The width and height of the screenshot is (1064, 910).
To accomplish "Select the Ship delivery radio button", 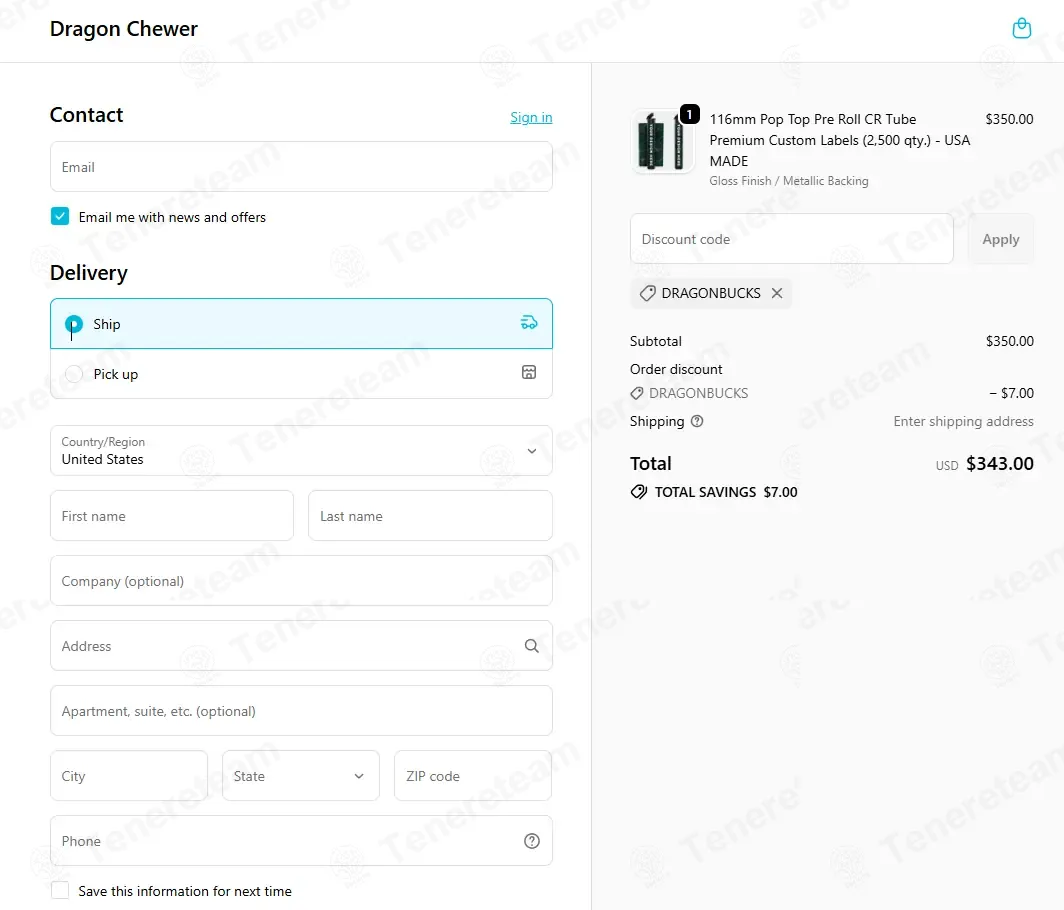I will tap(74, 324).
